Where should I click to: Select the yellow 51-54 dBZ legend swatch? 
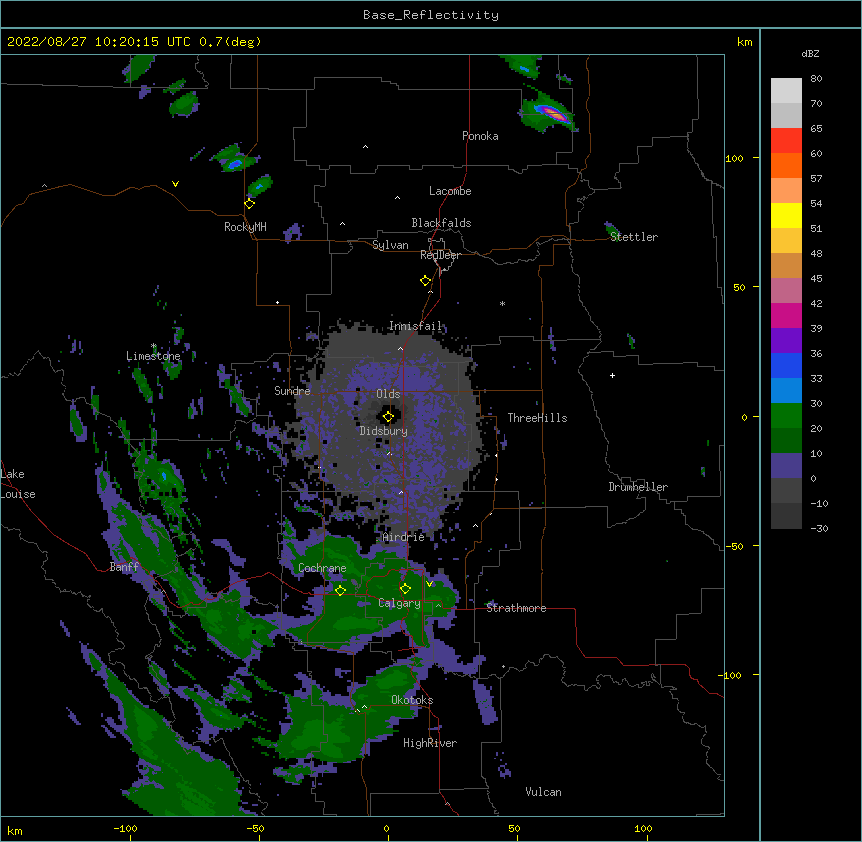[786, 215]
